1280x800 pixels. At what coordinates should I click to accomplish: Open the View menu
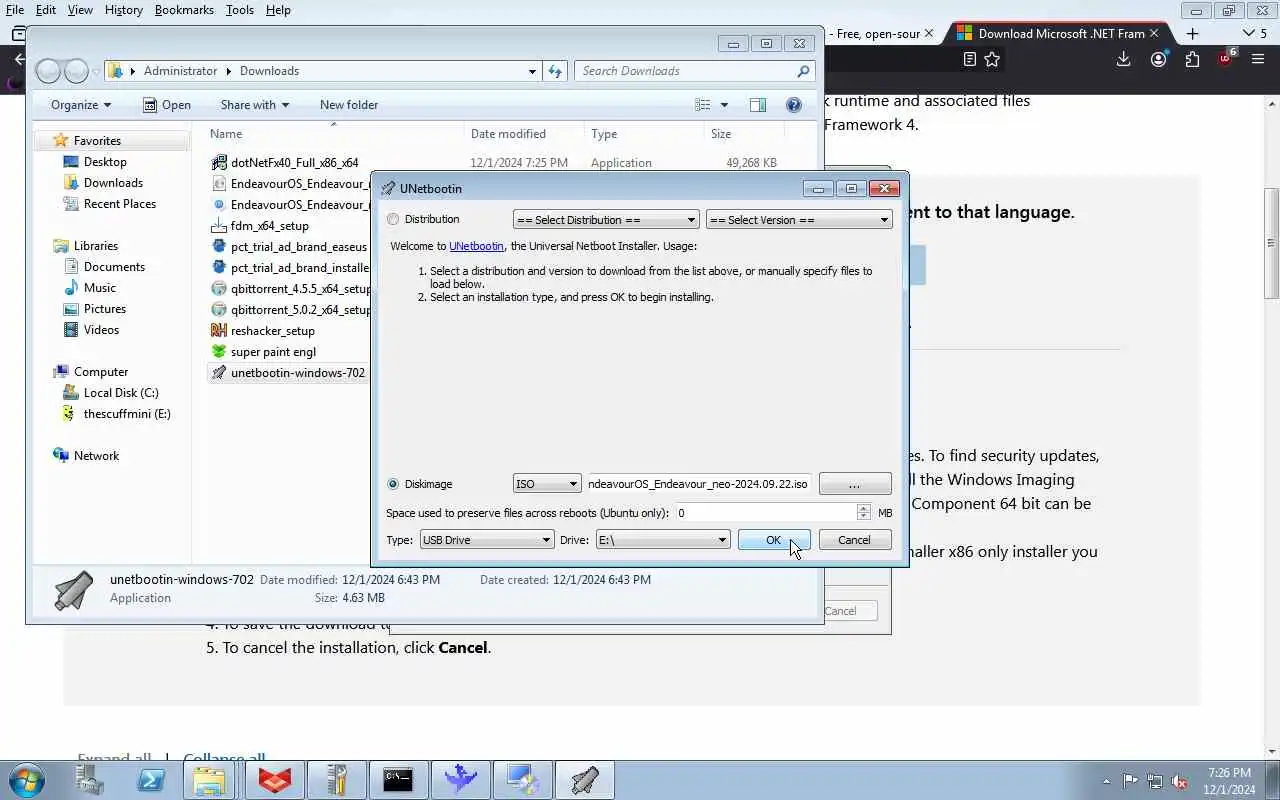[x=80, y=10]
